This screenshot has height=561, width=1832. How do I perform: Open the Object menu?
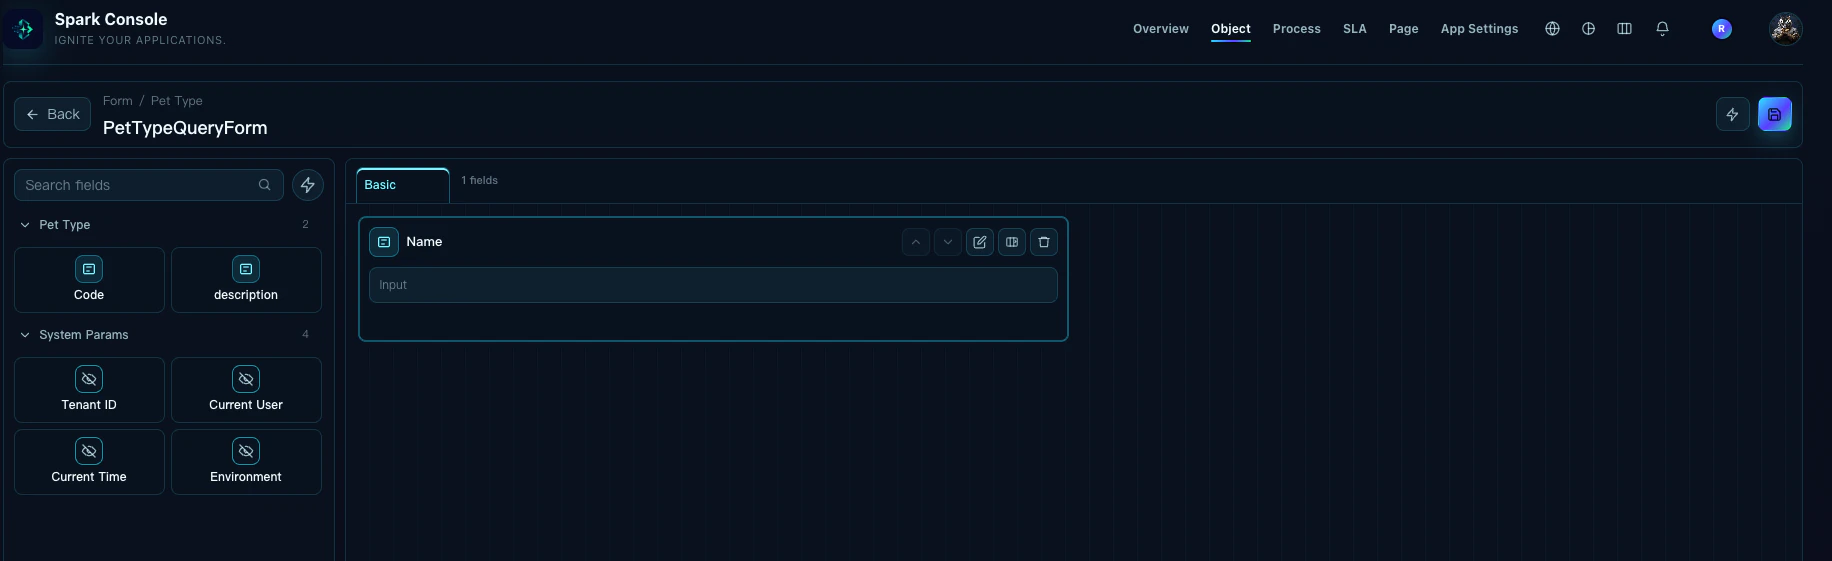click(x=1231, y=29)
